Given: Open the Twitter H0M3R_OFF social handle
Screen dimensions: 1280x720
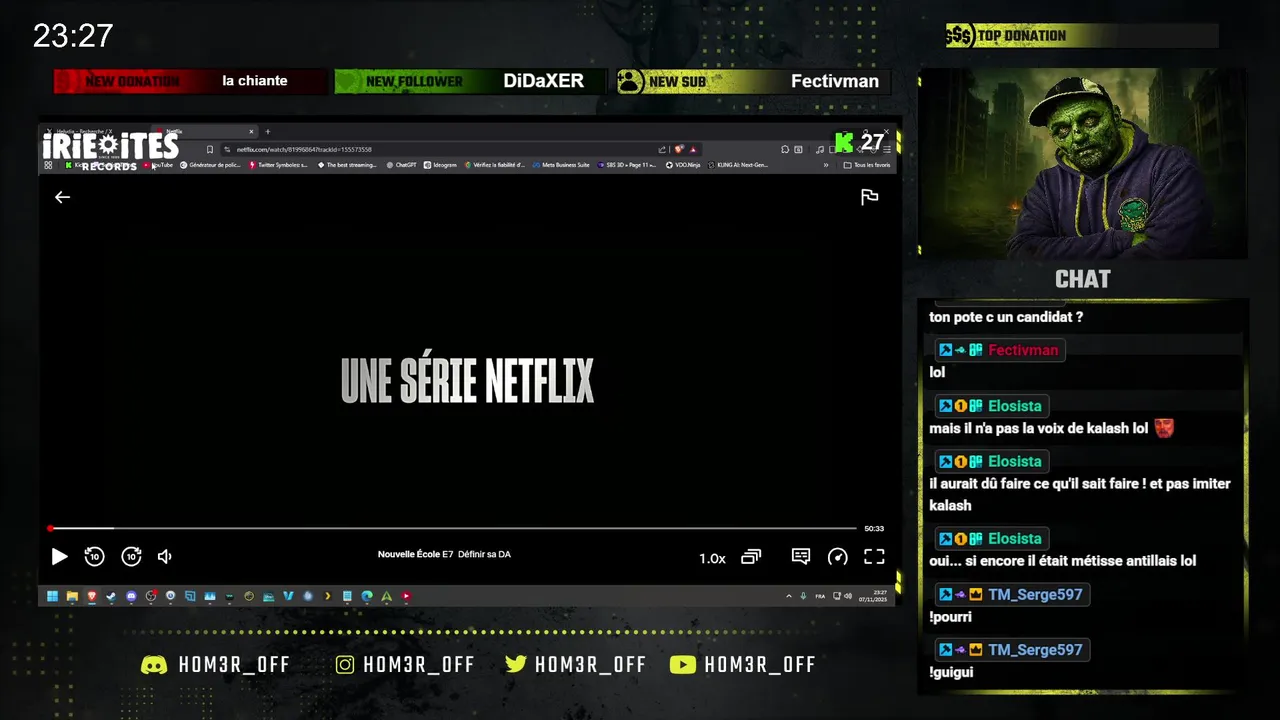Looking at the screenshot, I should pyautogui.click(x=576, y=665).
